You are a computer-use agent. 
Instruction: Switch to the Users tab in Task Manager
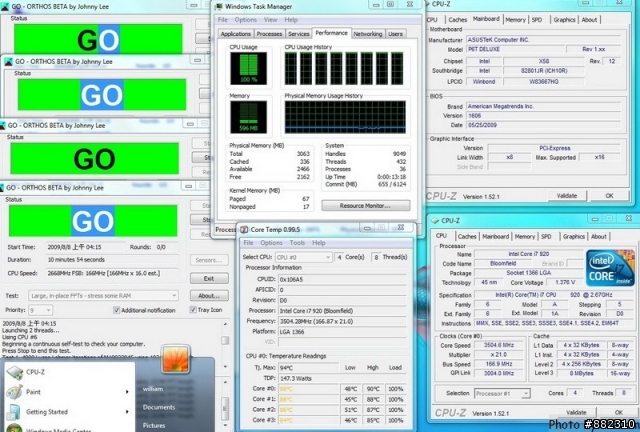click(395, 34)
